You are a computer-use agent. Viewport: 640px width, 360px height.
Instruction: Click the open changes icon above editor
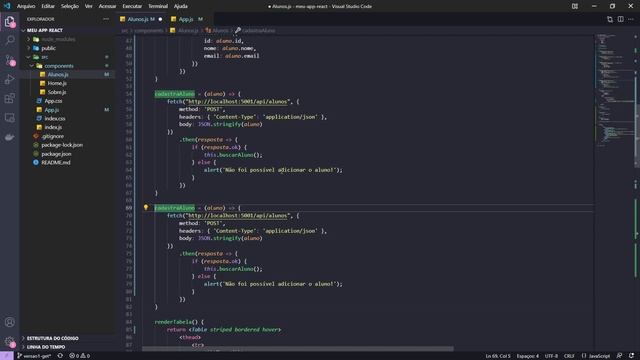(x=610, y=19)
